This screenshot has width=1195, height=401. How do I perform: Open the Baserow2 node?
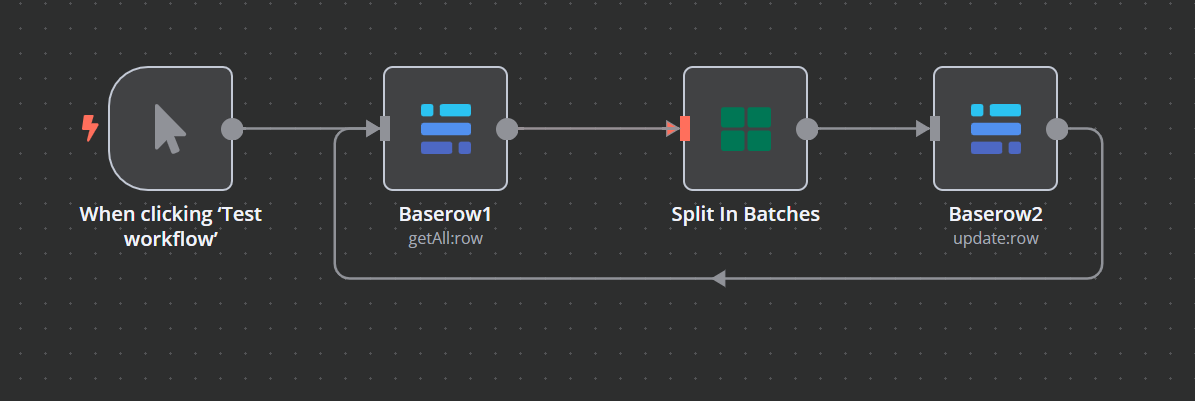coord(995,129)
